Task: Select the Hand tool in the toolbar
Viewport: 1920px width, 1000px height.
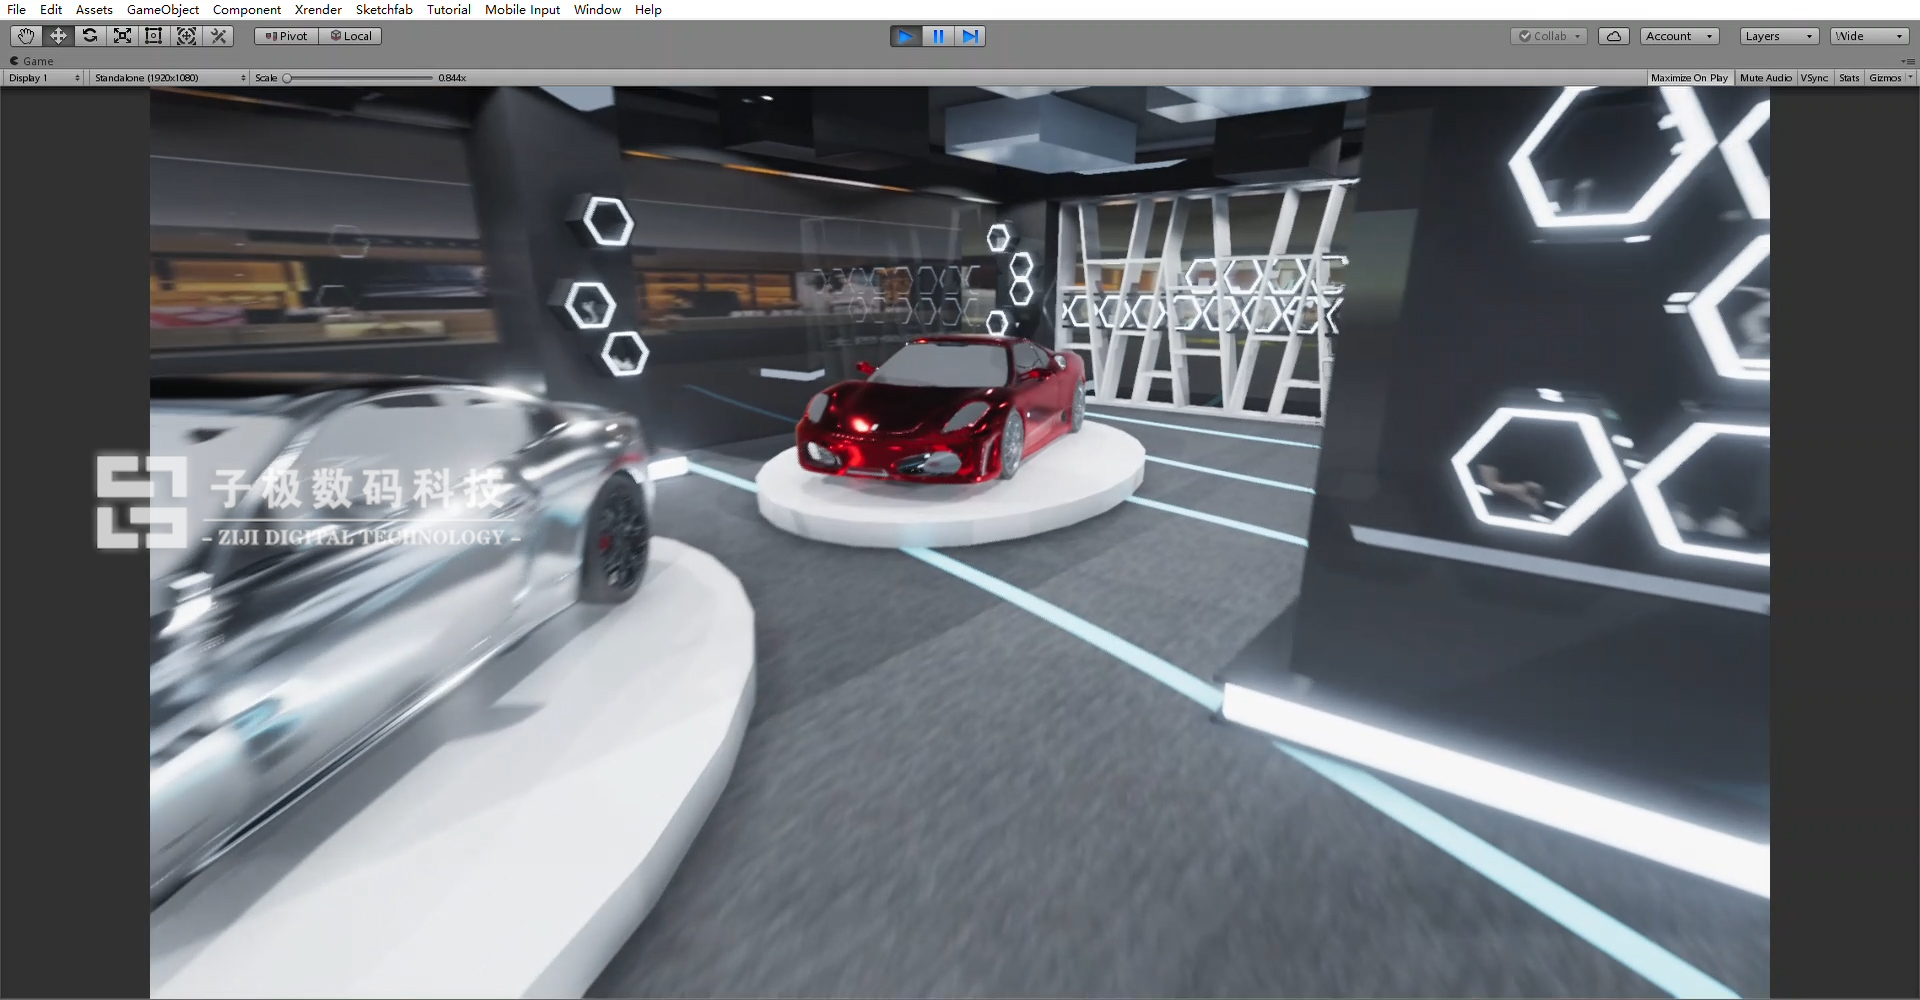Action: point(24,35)
